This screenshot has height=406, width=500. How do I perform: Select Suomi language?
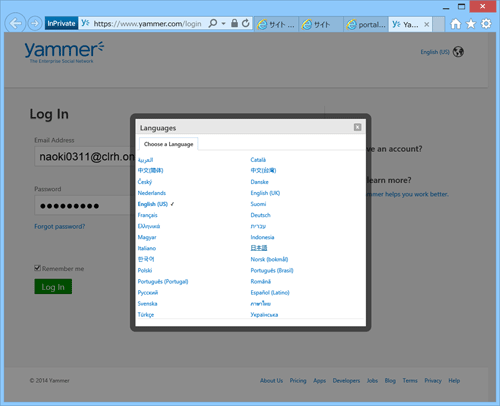pos(258,204)
